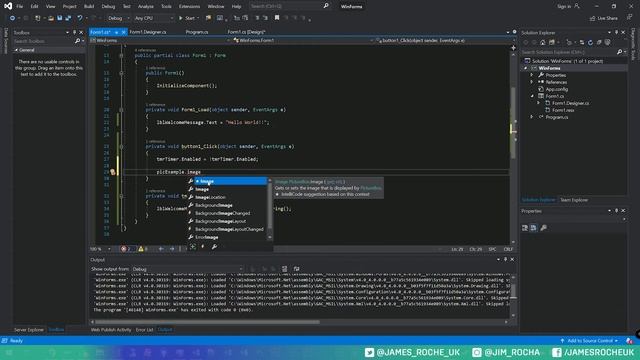Click Add to Source Control in status bar
Screen dimensions: 640x360
(x=590, y=341)
